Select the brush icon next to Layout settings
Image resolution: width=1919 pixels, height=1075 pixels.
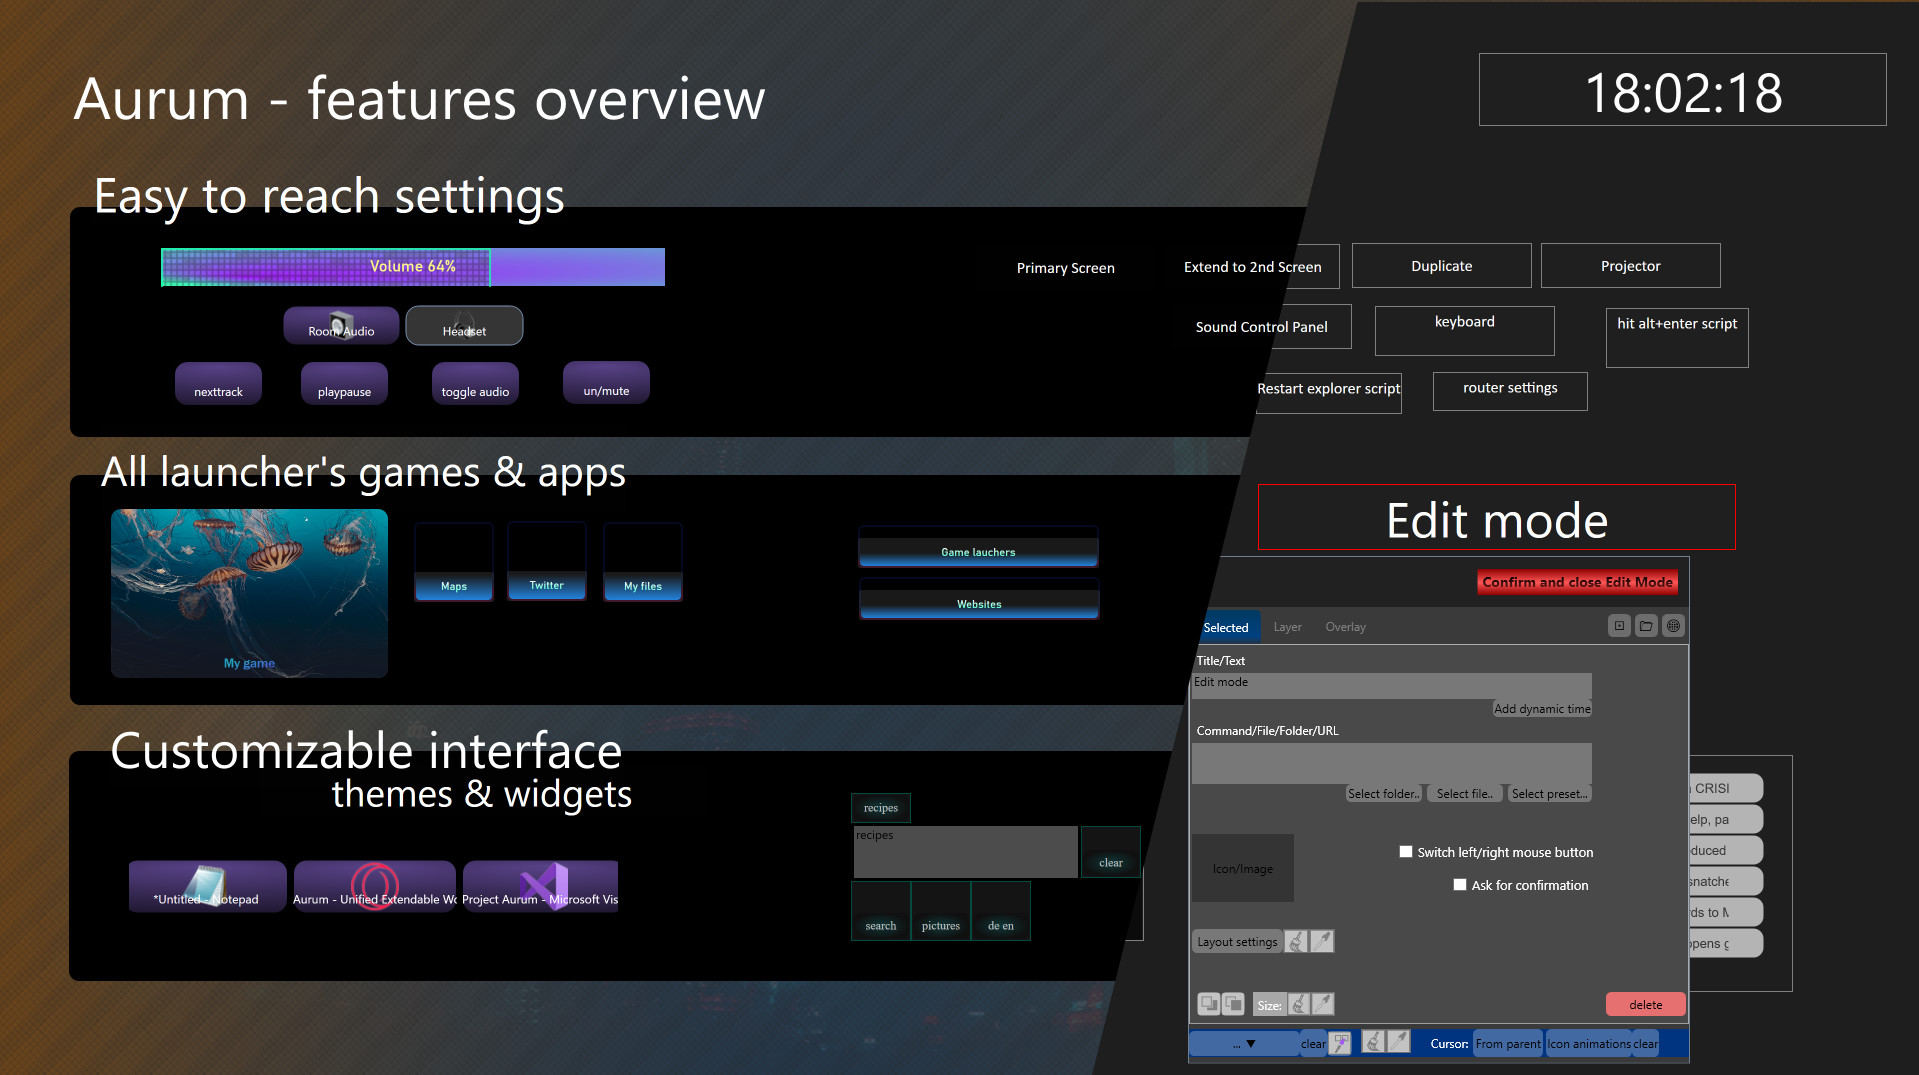(x=1296, y=941)
